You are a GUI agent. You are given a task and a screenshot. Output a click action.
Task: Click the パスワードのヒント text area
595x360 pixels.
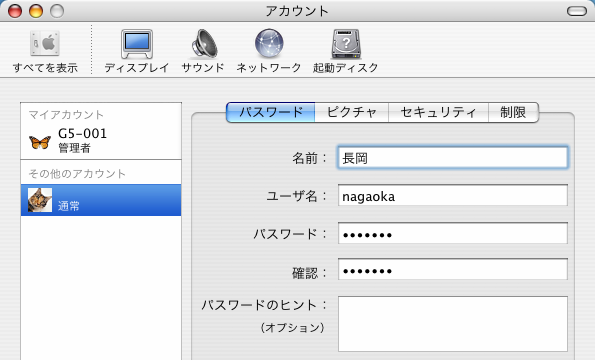coord(453,324)
